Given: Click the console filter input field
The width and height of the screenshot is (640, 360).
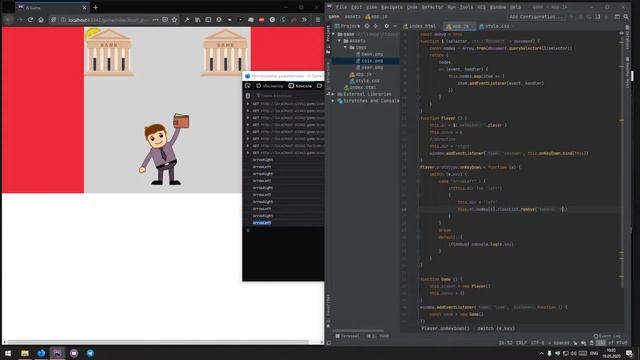Looking at the screenshot, I should click(290, 96).
